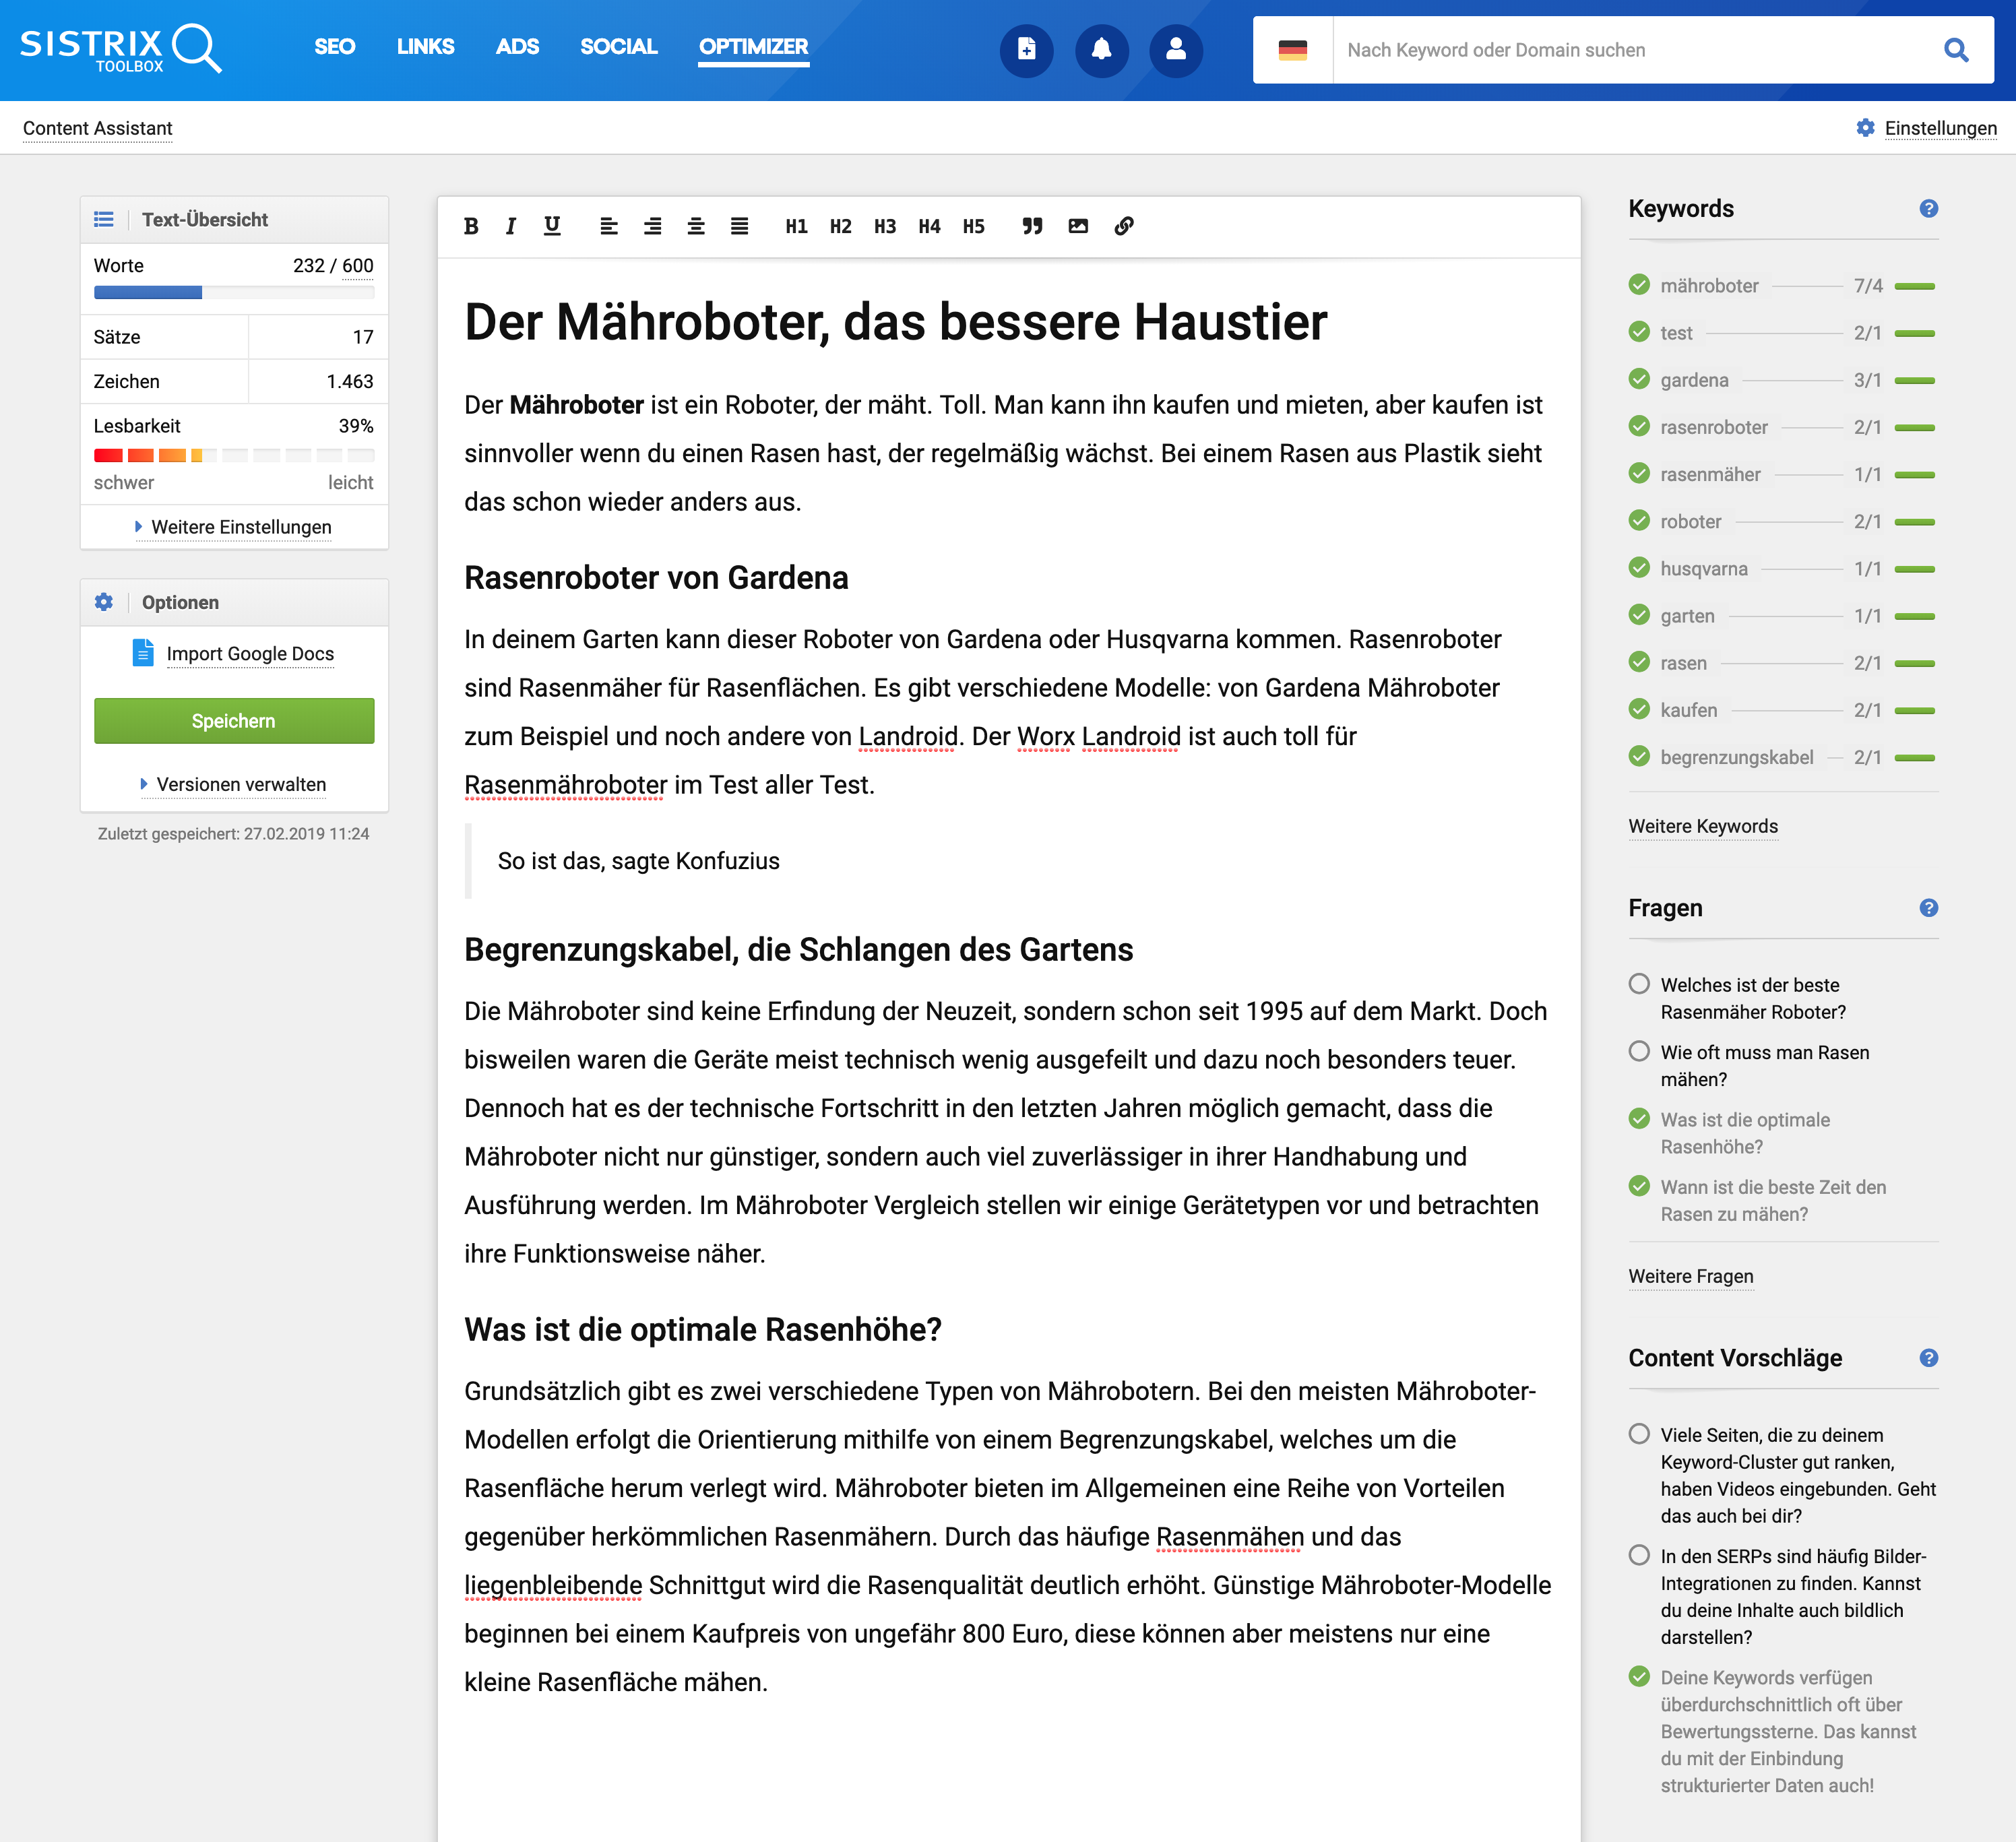The image size is (2016, 1842).
Task: Switch to the SEO menu tab
Action: click(x=334, y=47)
